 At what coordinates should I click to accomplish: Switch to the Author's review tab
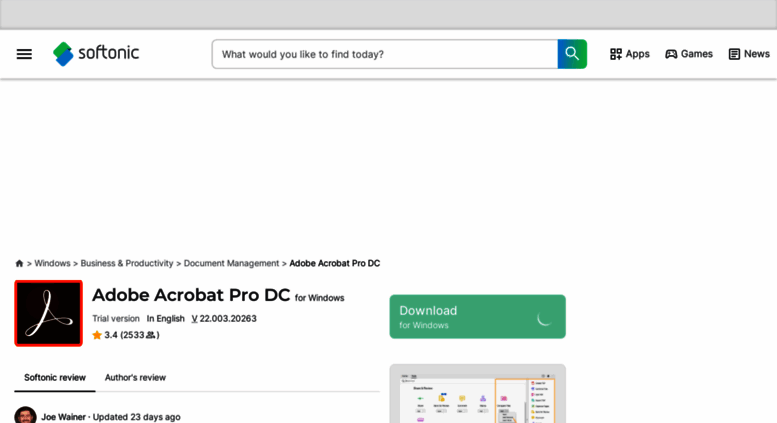pyautogui.click(x=135, y=377)
